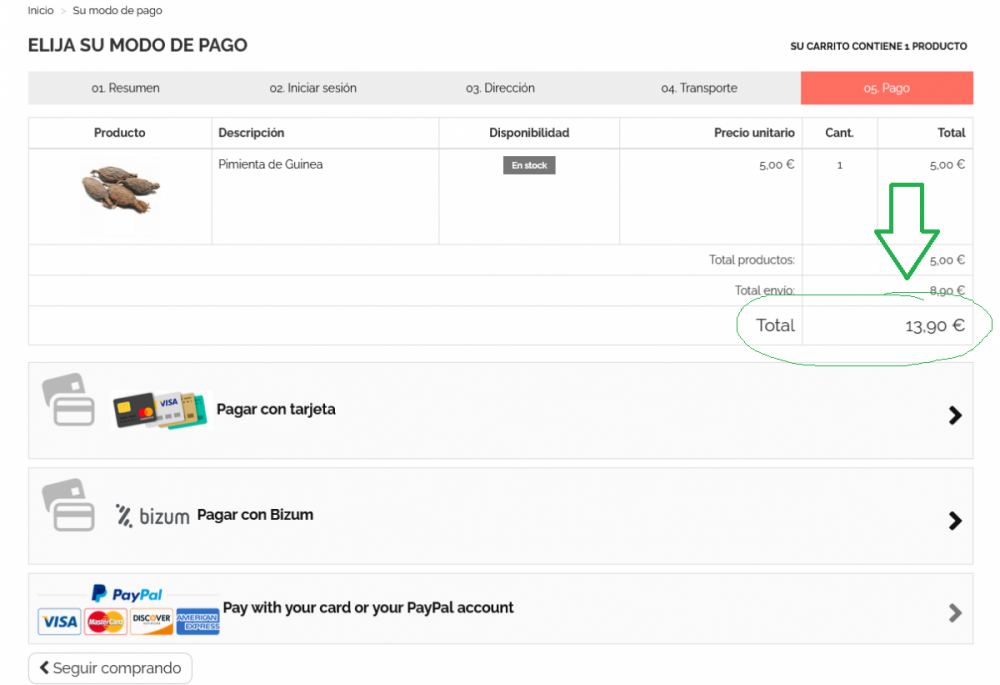The image size is (1000, 685).
Task: Click the American Express logo
Action: pyautogui.click(x=198, y=622)
